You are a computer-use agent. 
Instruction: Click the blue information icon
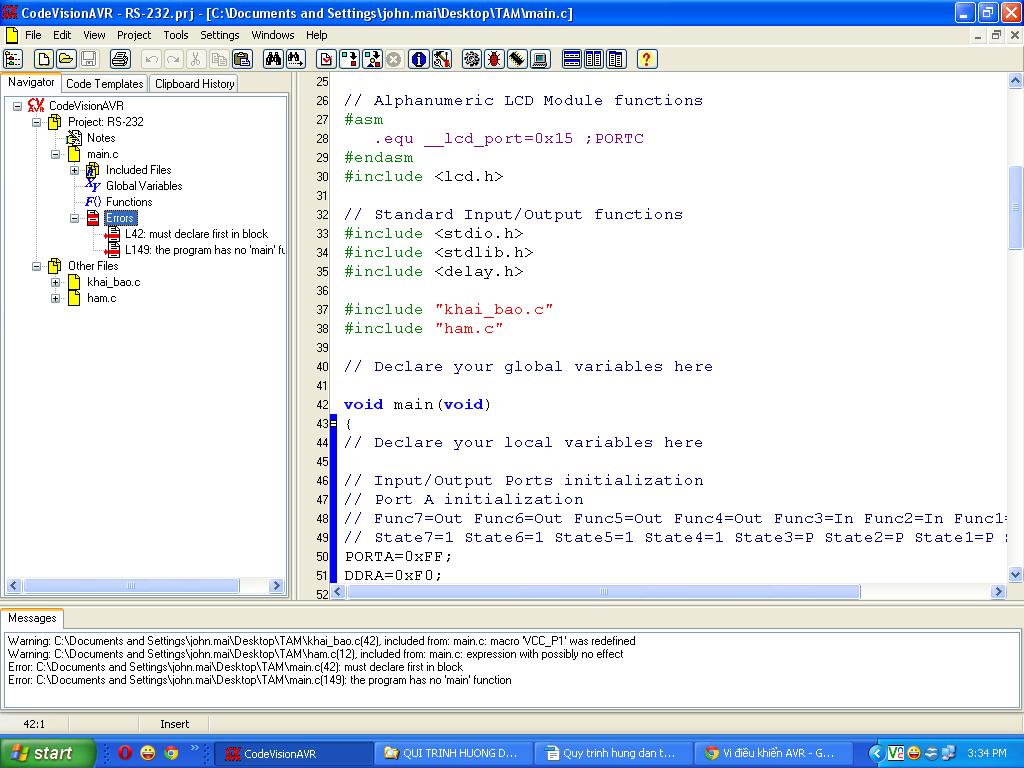[419, 59]
